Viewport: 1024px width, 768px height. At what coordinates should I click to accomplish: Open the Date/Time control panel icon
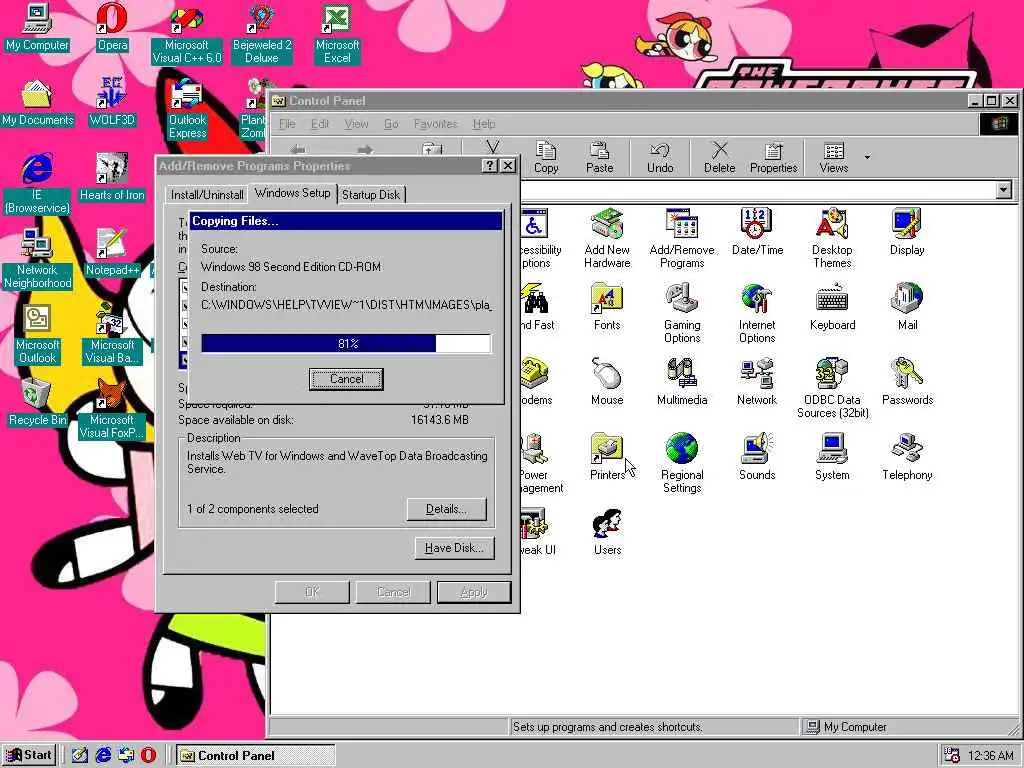click(x=757, y=232)
